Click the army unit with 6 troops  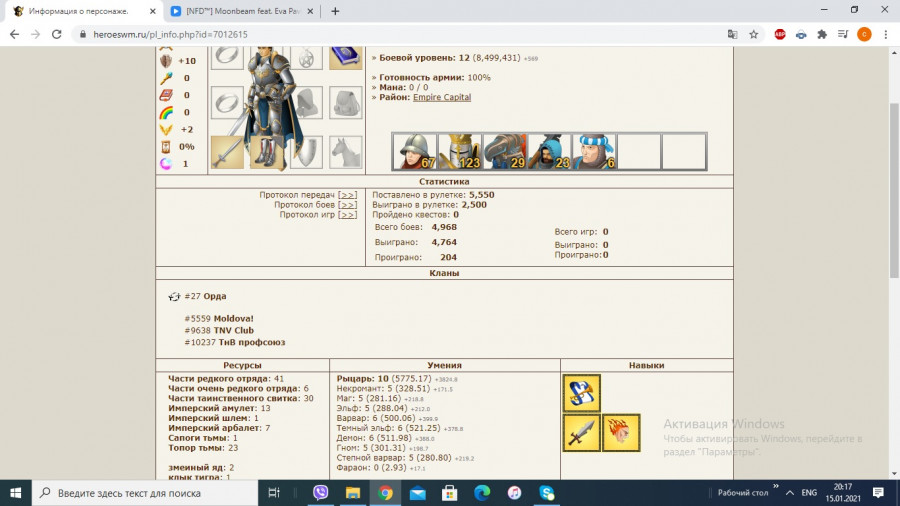coord(594,151)
